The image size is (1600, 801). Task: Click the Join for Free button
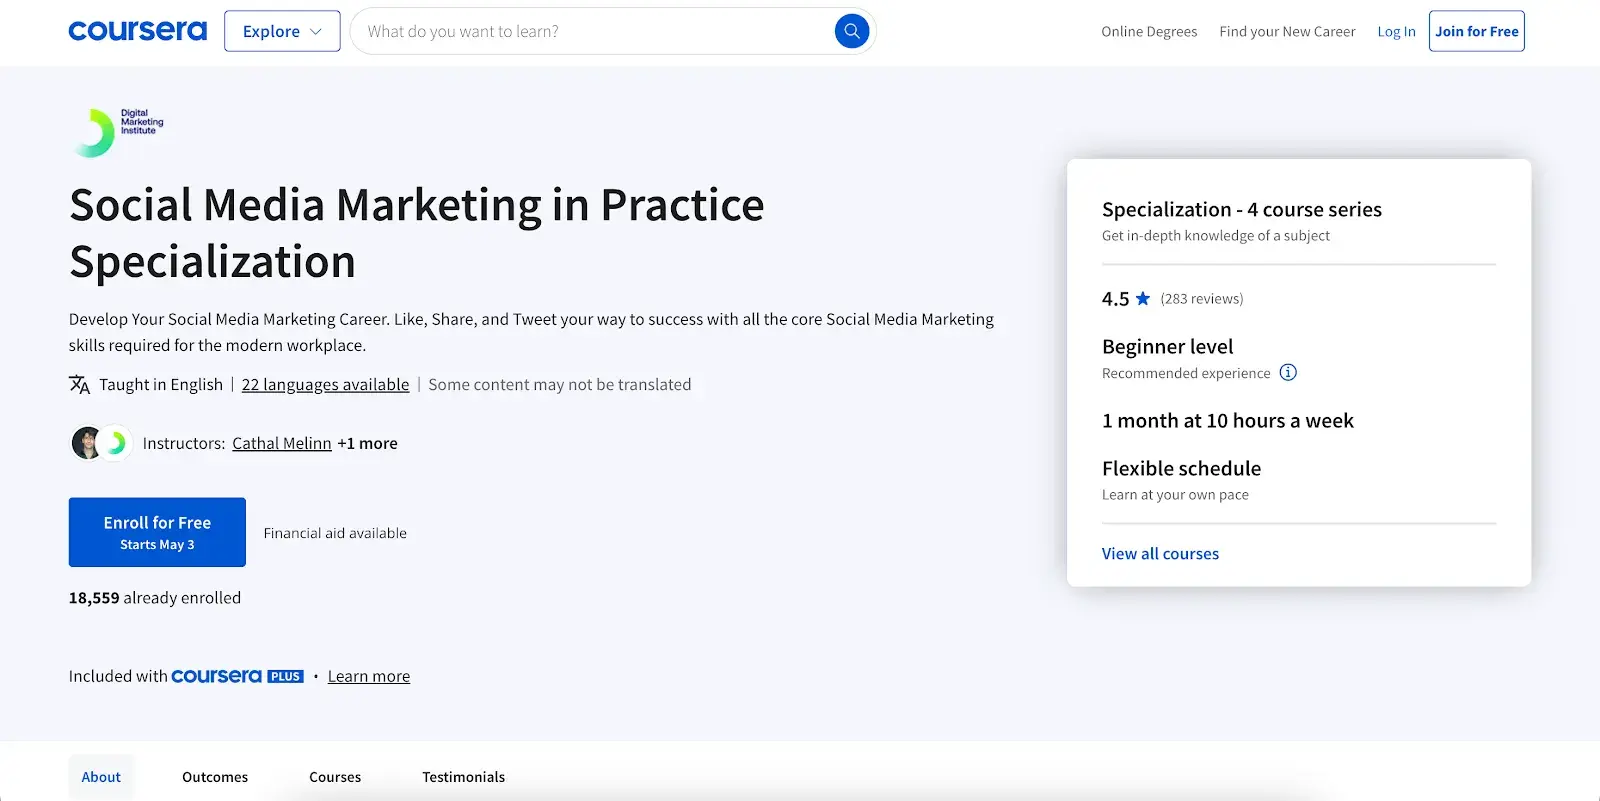pyautogui.click(x=1476, y=31)
